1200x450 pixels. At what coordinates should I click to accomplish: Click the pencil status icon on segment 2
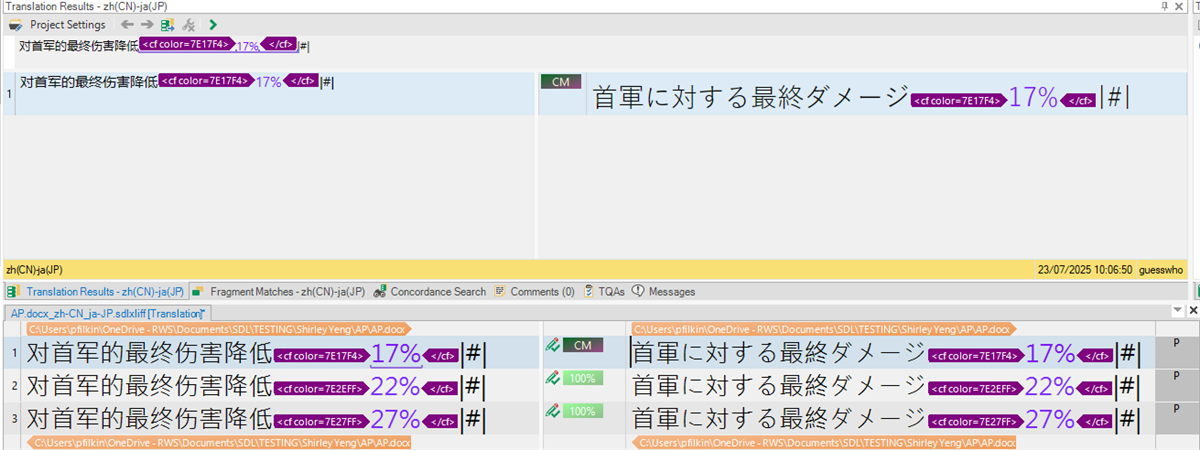pos(551,378)
